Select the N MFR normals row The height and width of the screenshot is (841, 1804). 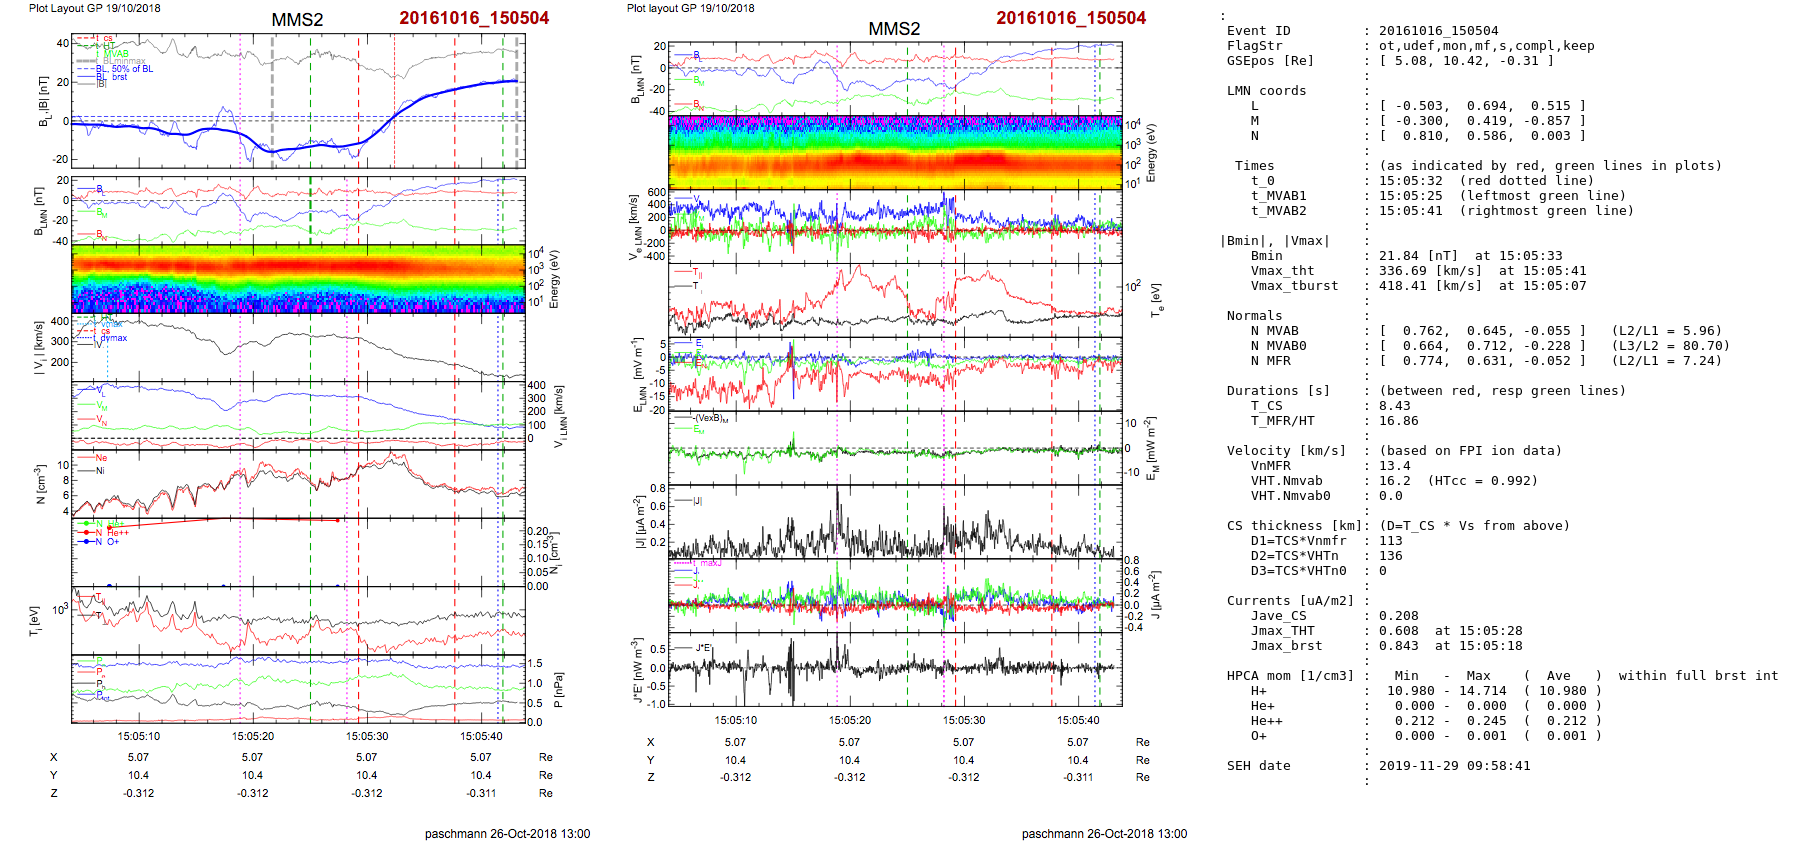coord(1475,361)
